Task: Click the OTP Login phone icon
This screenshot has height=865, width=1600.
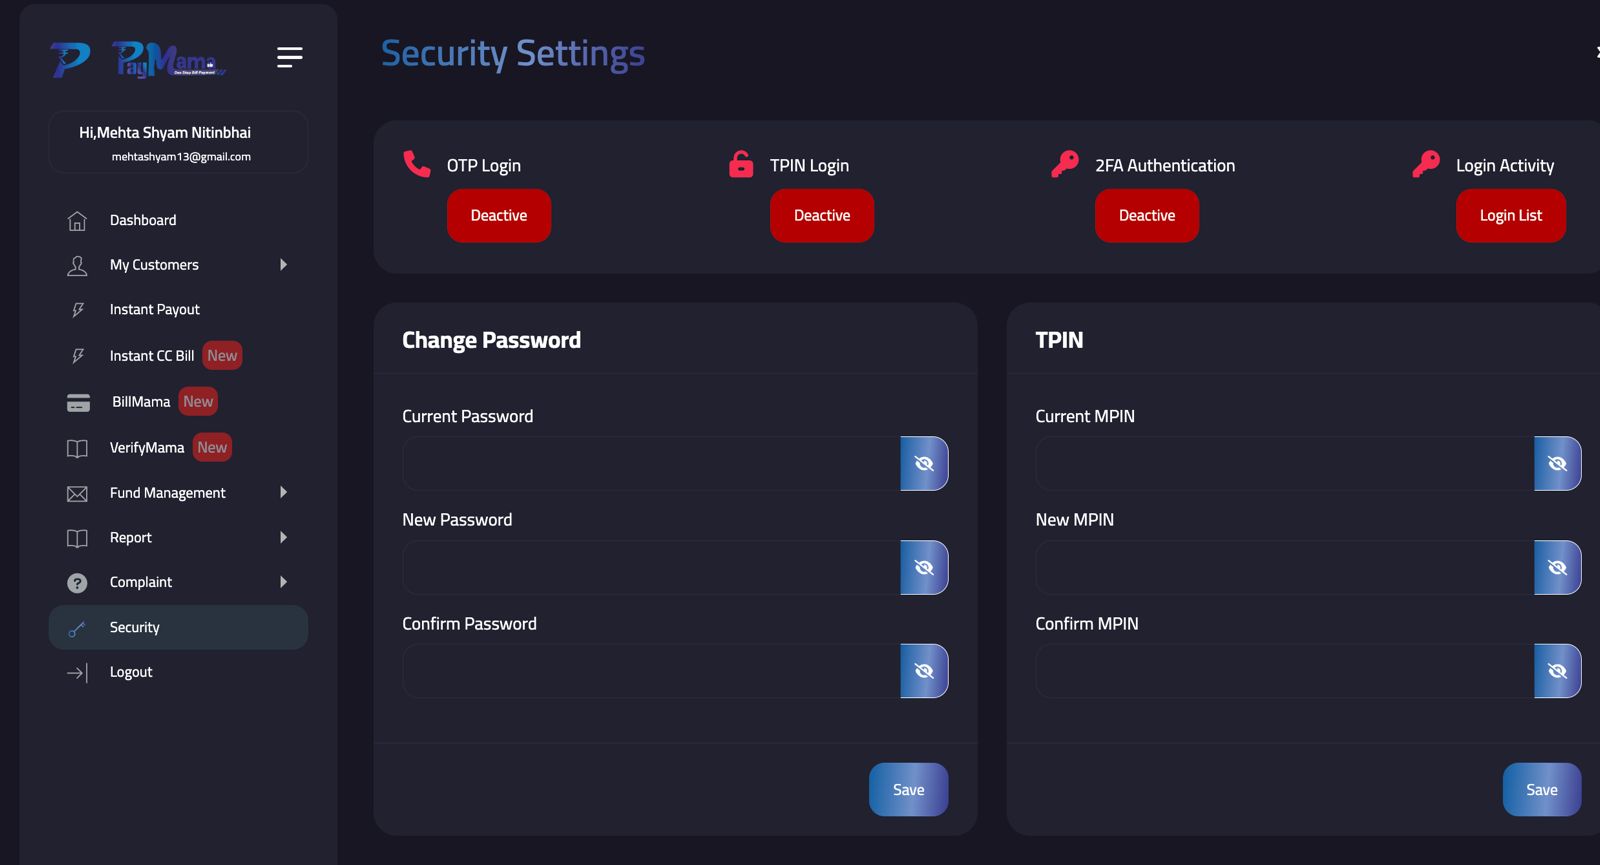Action: point(416,163)
